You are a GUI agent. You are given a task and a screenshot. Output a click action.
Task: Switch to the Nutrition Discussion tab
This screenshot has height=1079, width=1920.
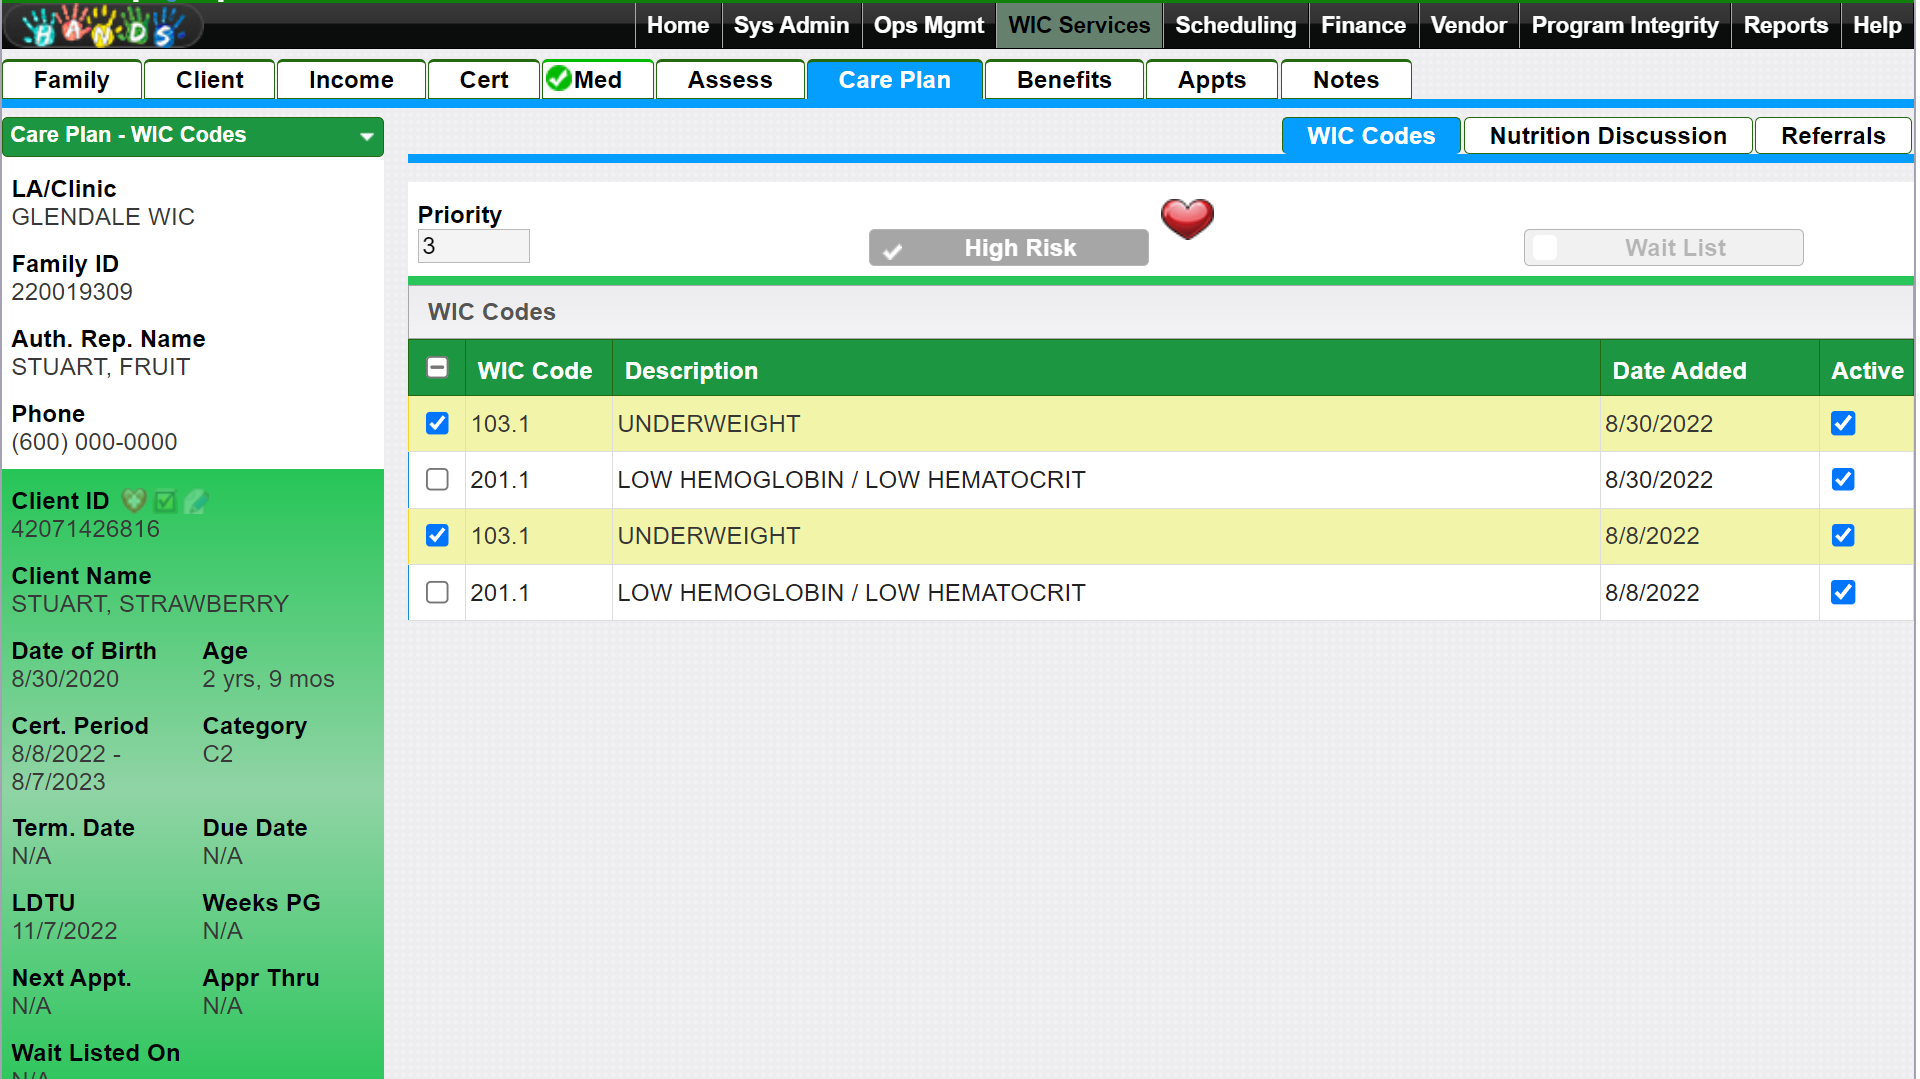[x=1607, y=136]
